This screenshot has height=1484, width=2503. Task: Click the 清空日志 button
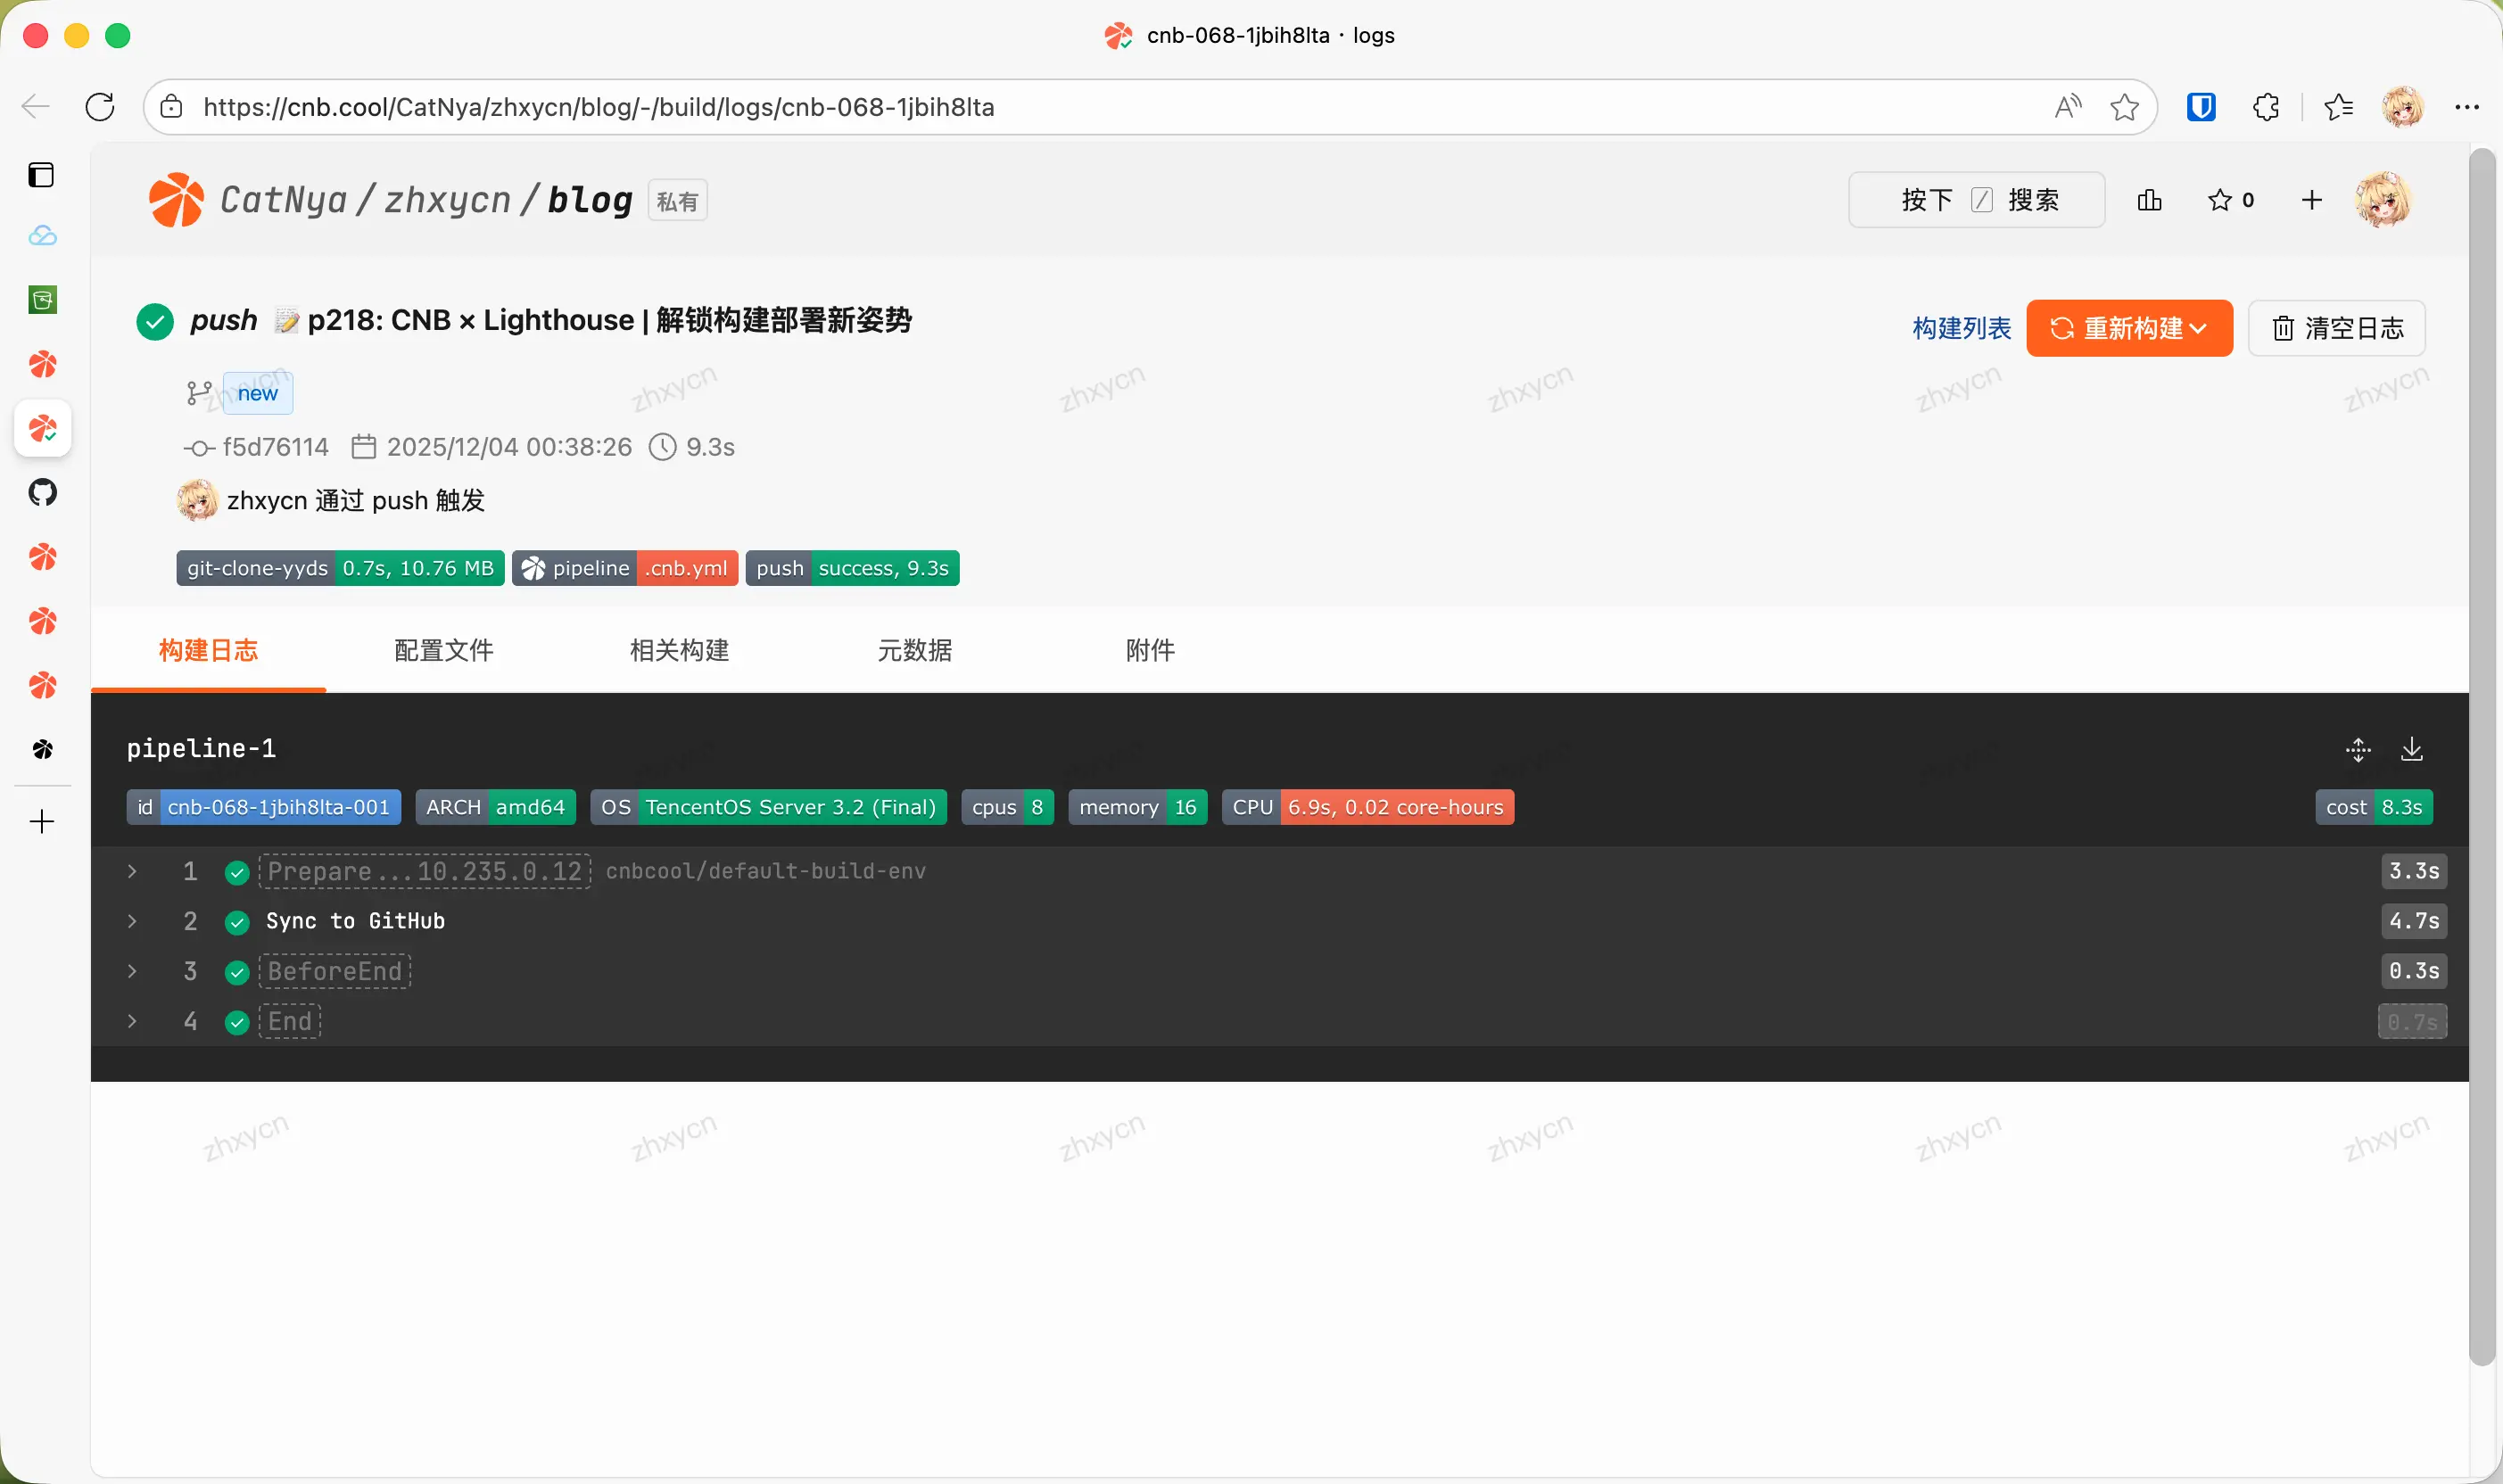point(2335,328)
